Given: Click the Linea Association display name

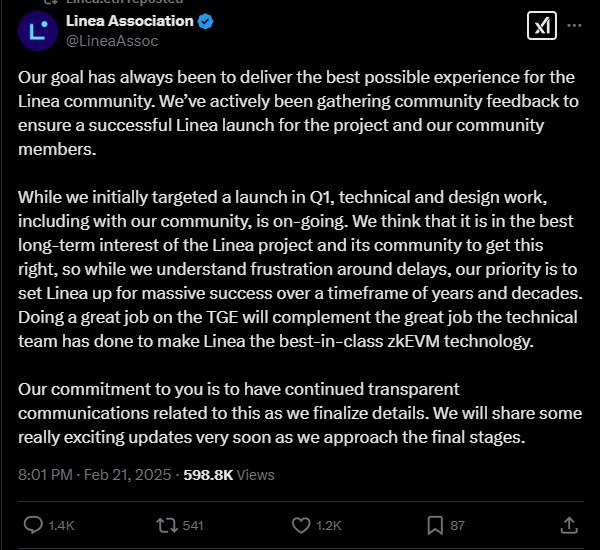Looking at the screenshot, I should point(130,21).
